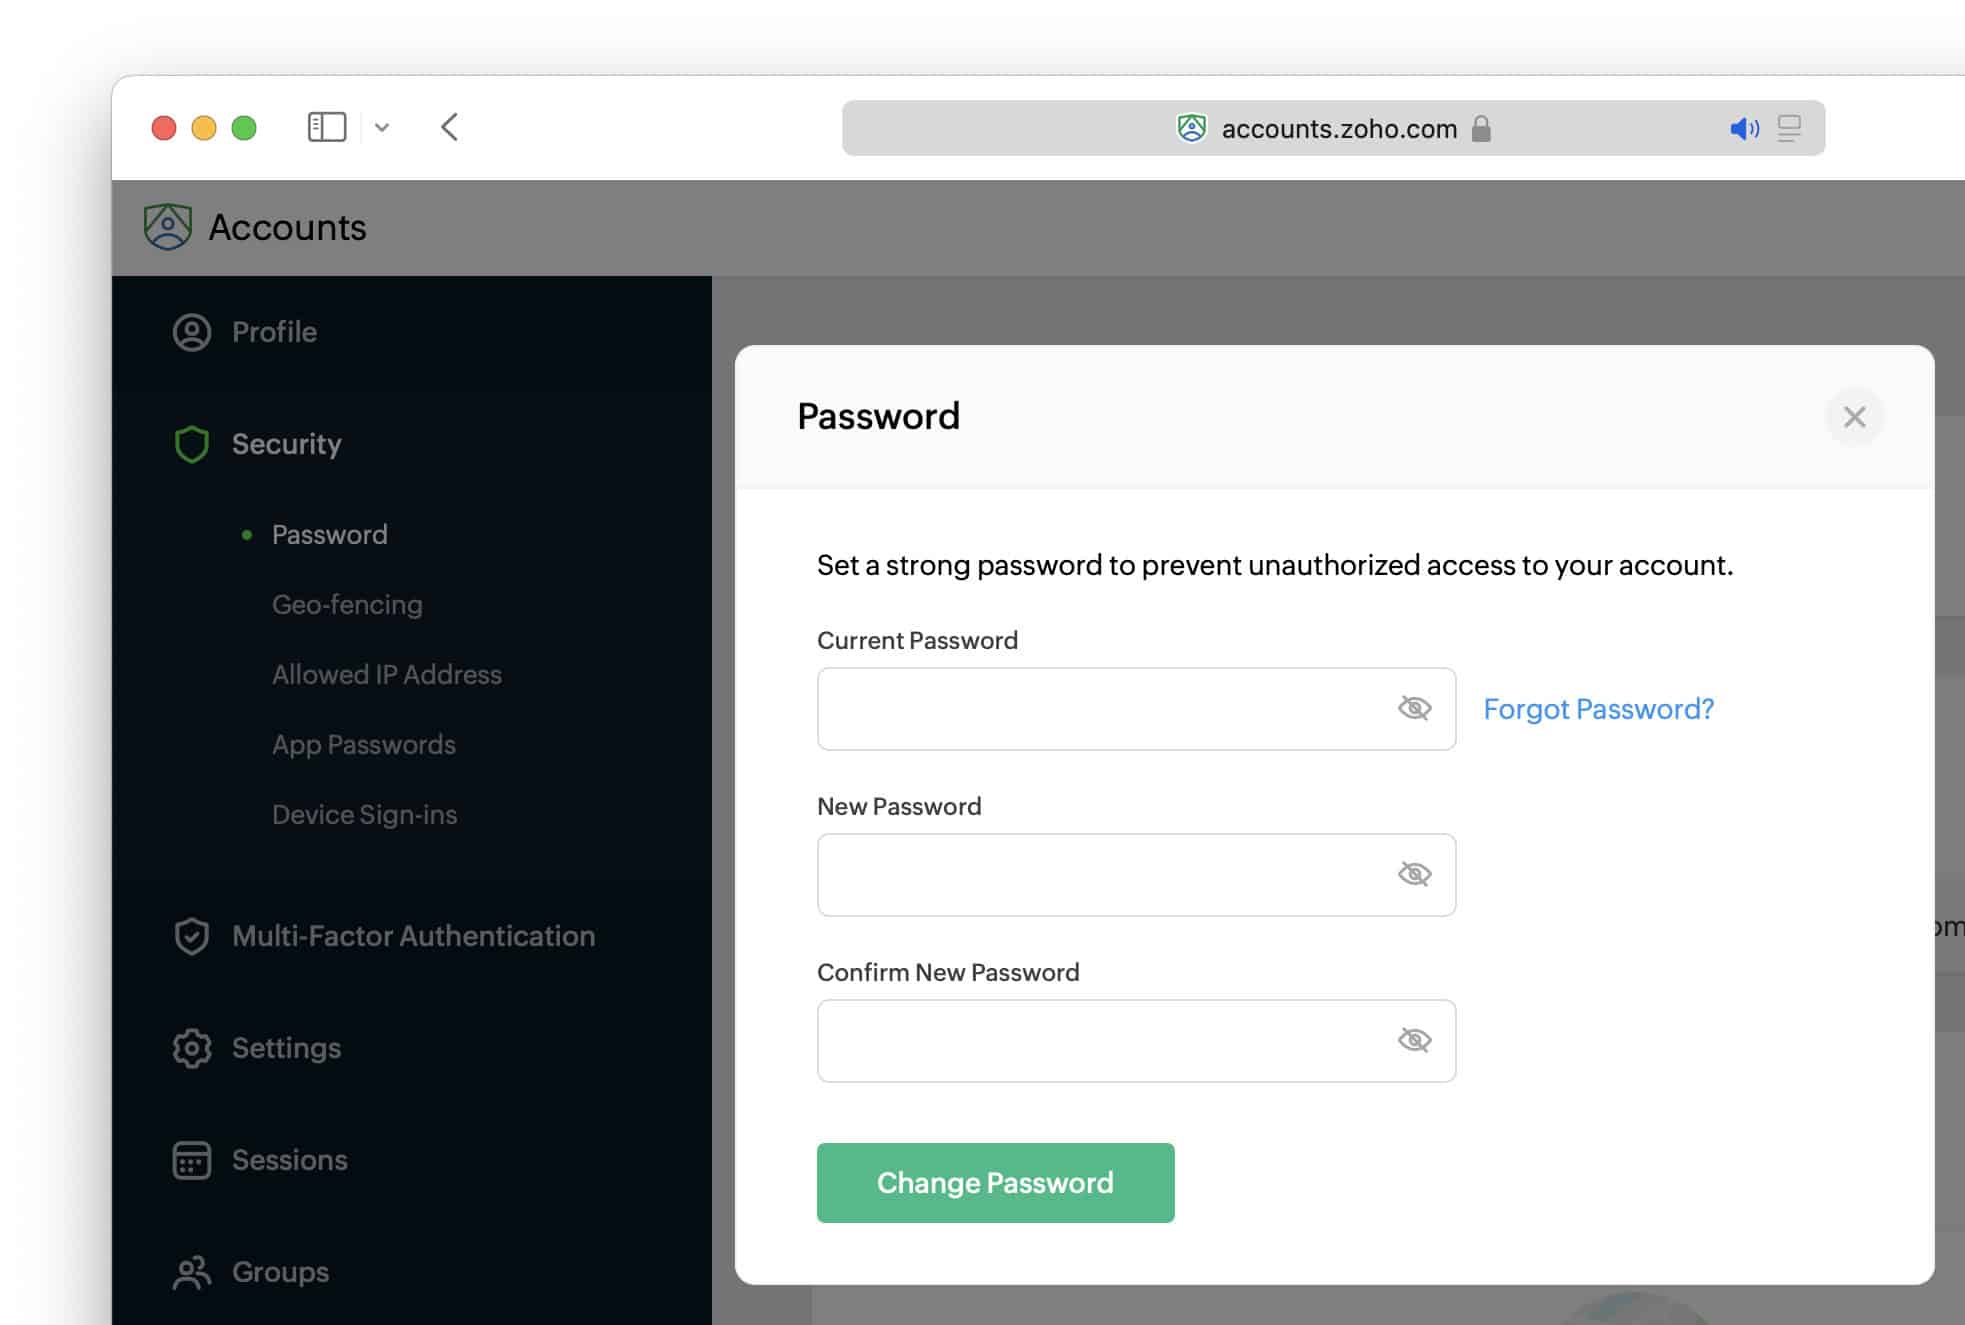Viewport: 1965px width, 1325px height.
Task: Click the Change Password button
Action: 994,1182
